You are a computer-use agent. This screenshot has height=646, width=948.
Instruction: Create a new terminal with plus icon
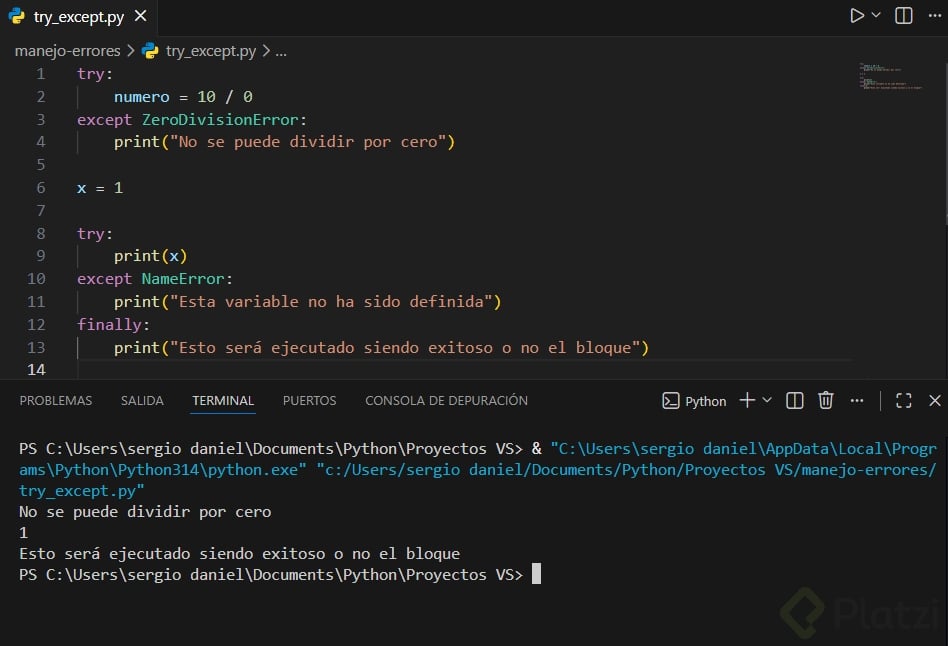747,400
